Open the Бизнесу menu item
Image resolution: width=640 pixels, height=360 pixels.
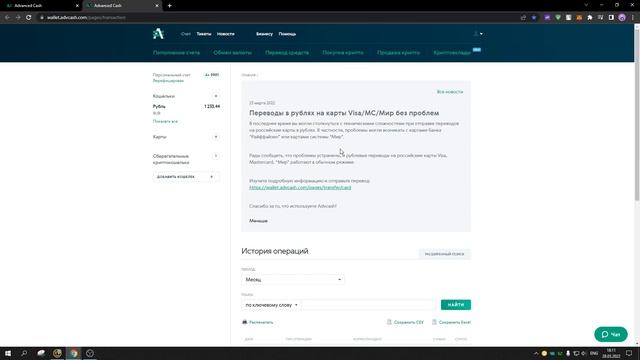click(x=264, y=34)
